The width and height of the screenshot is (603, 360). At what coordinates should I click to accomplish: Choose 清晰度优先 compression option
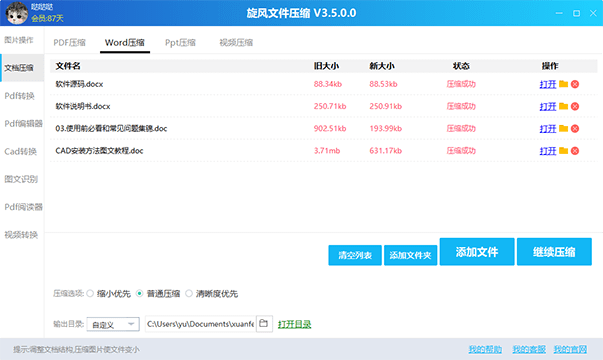[x=189, y=293]
